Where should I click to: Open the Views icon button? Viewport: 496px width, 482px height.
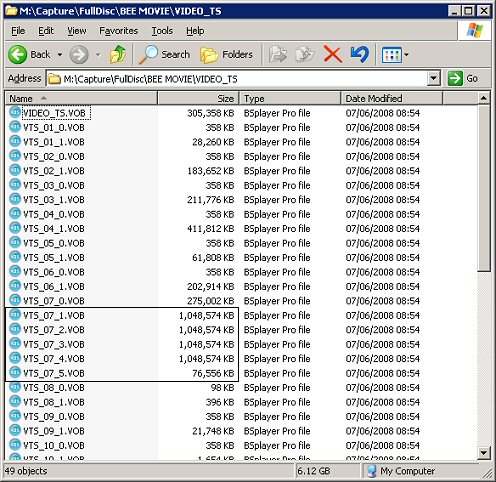point(392,55)
